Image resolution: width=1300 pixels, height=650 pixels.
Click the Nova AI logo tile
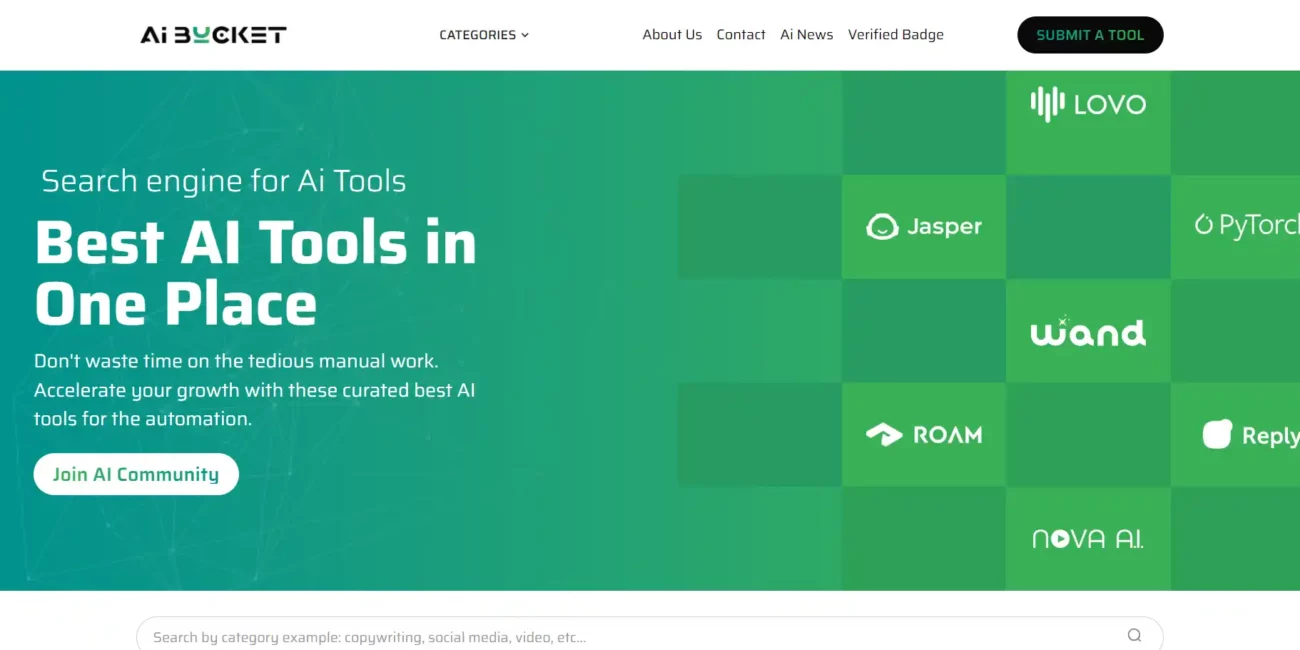pyautogui.click(x=1088, y=539)
